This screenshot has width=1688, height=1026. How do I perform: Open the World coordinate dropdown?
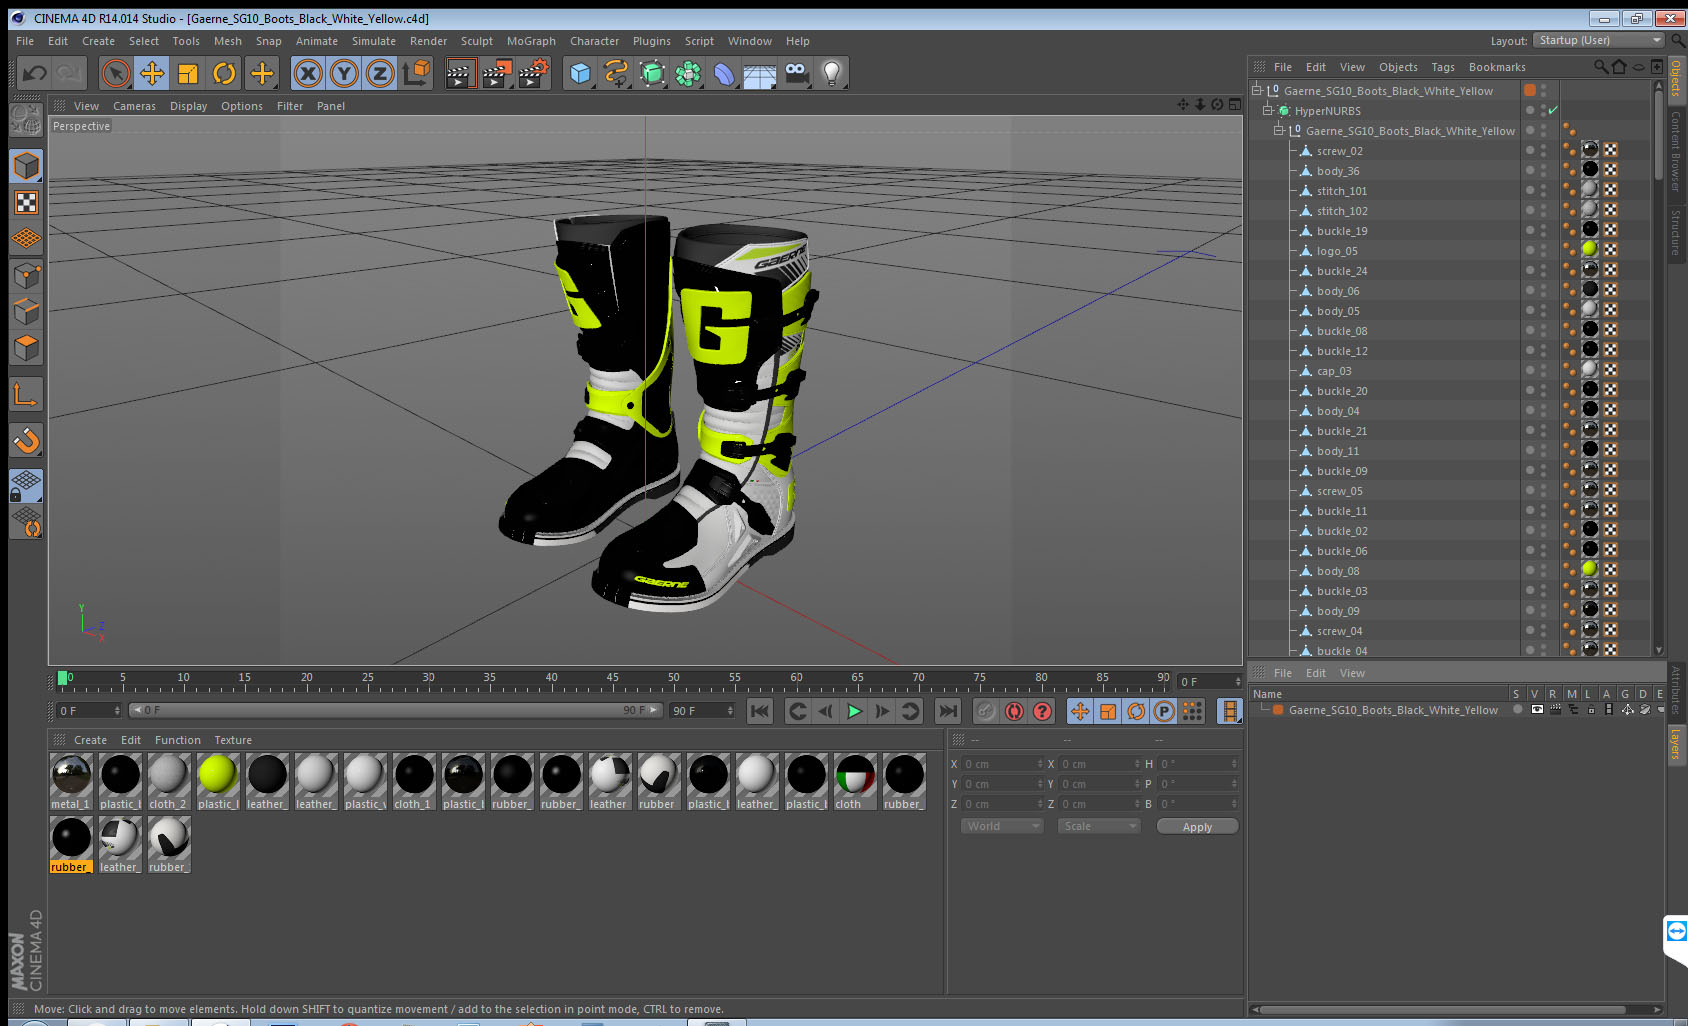(1002, 826)
